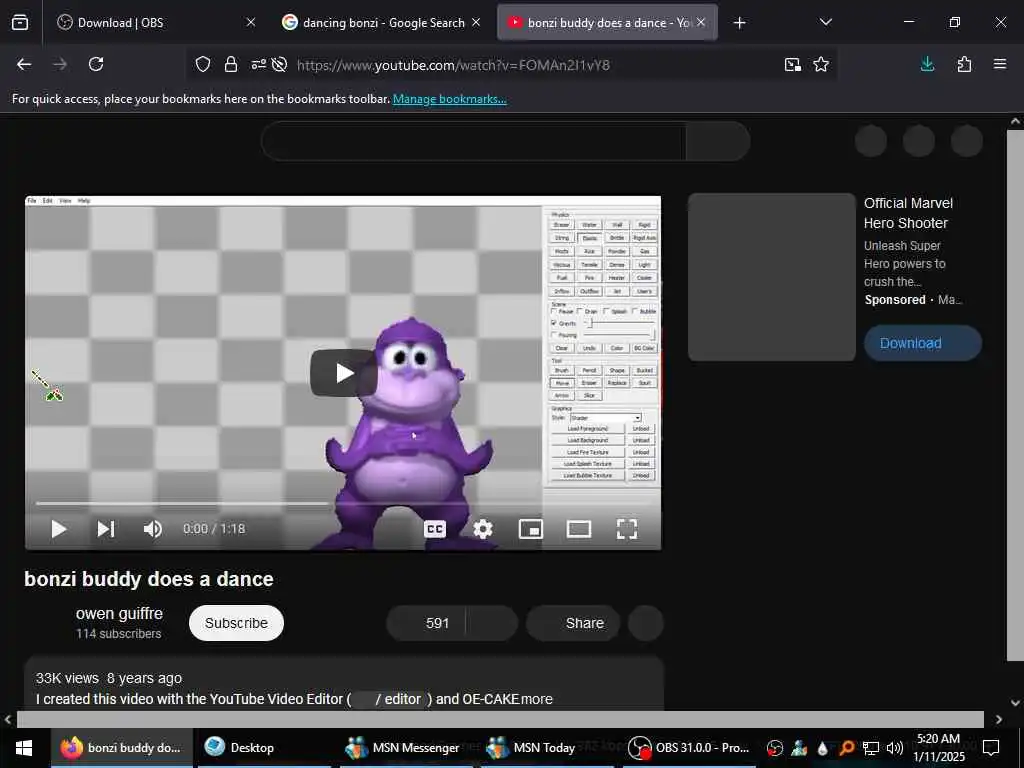Toggle theater mode in the player
The width and height of the screenshot is (1024, 768).
579,529
